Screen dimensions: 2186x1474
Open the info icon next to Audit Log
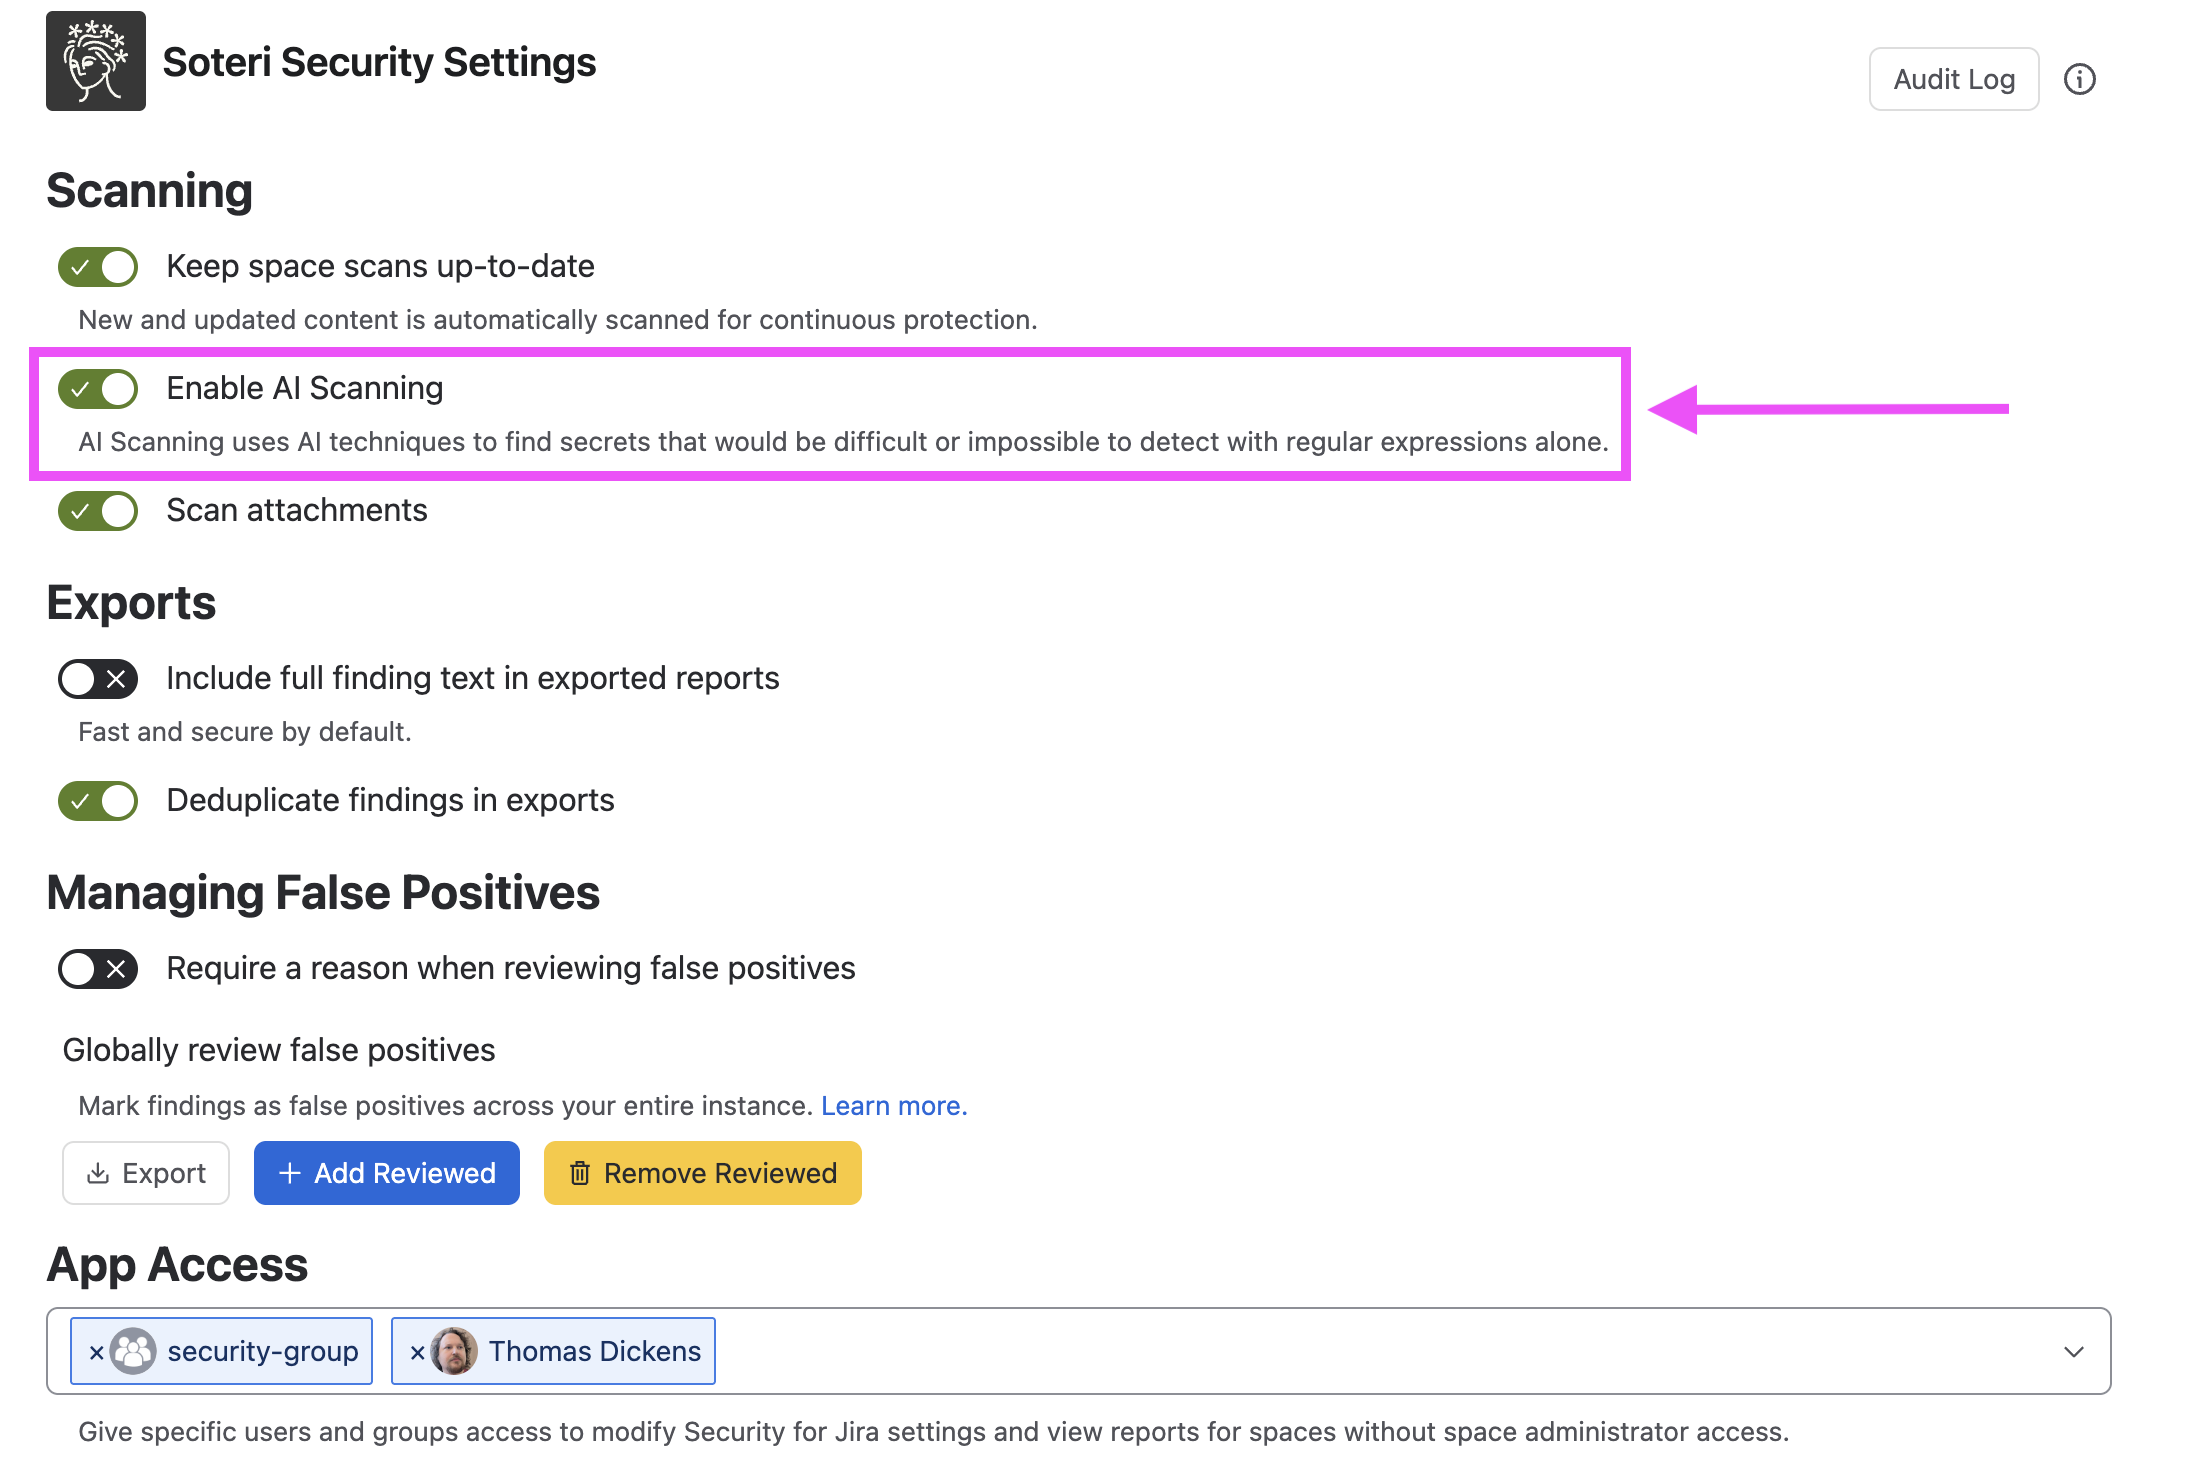click(2080, 79)
